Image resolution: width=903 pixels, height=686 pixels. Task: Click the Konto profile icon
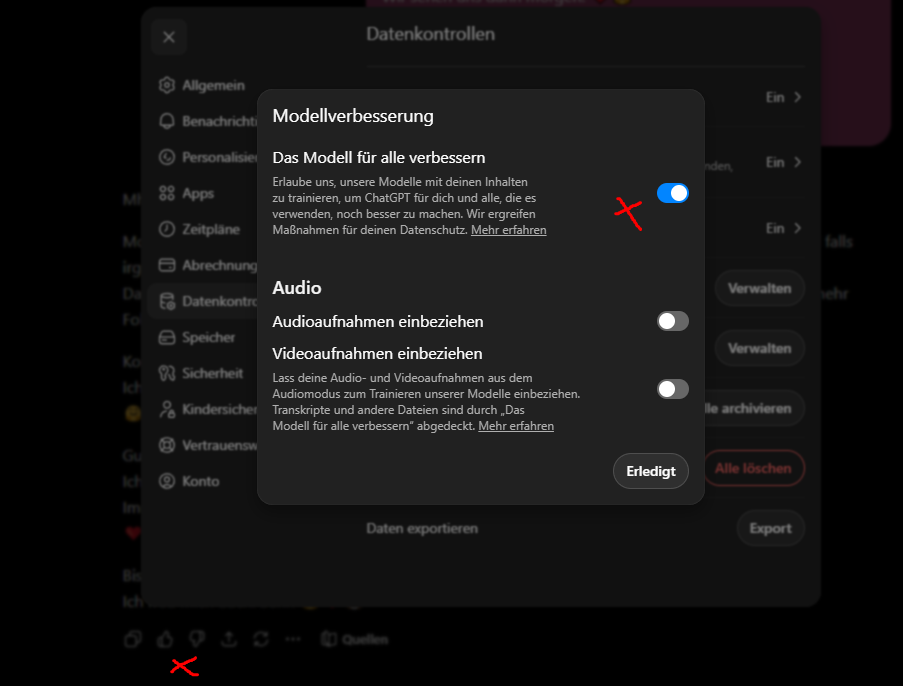pos(167,482)
